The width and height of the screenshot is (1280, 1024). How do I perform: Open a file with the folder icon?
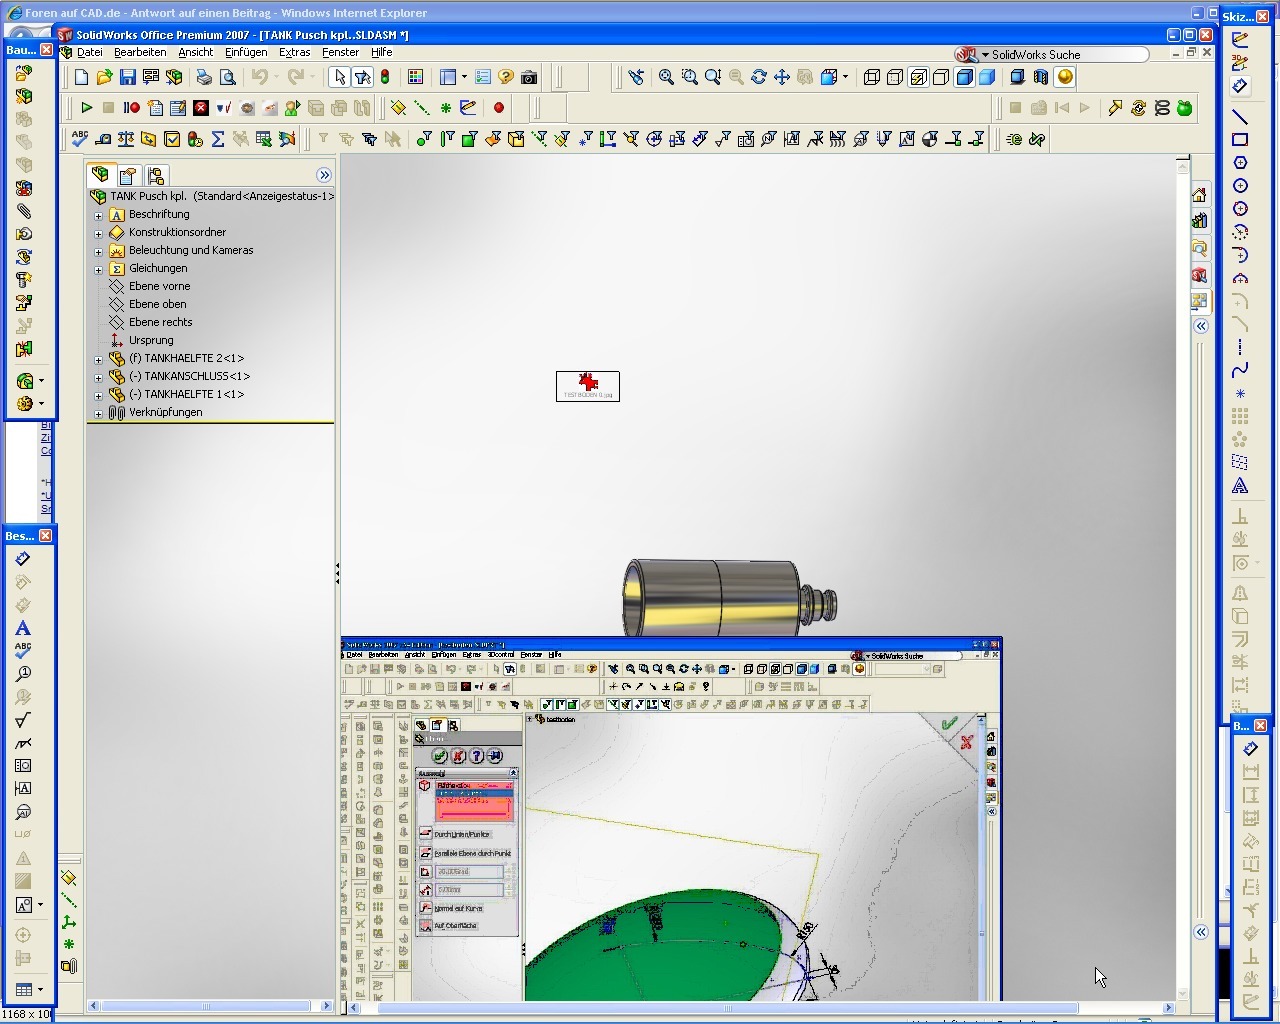(x=104, y=77)
